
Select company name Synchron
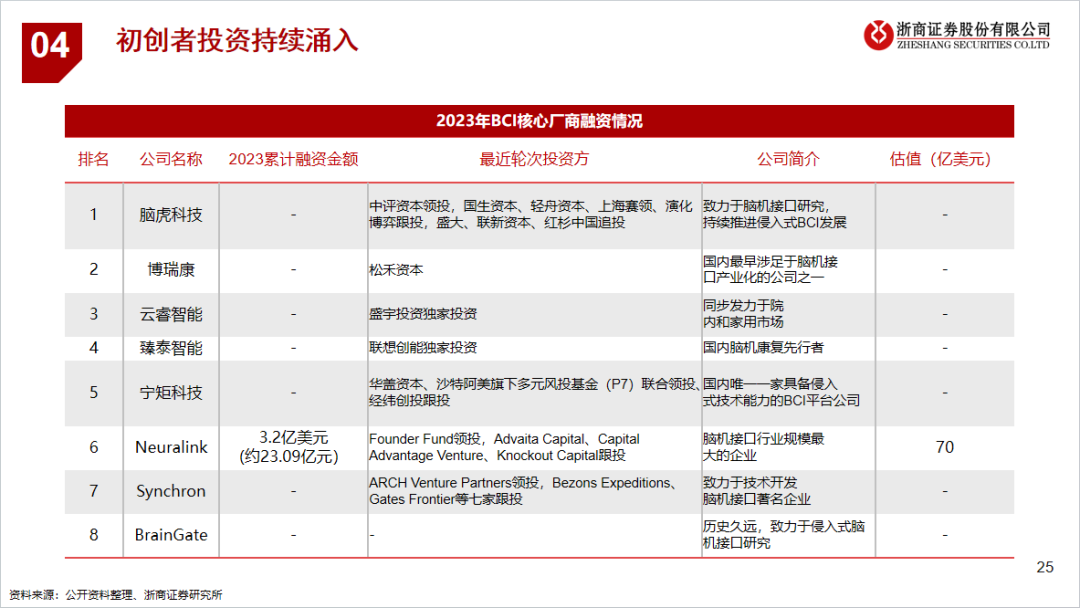point(171,492)
